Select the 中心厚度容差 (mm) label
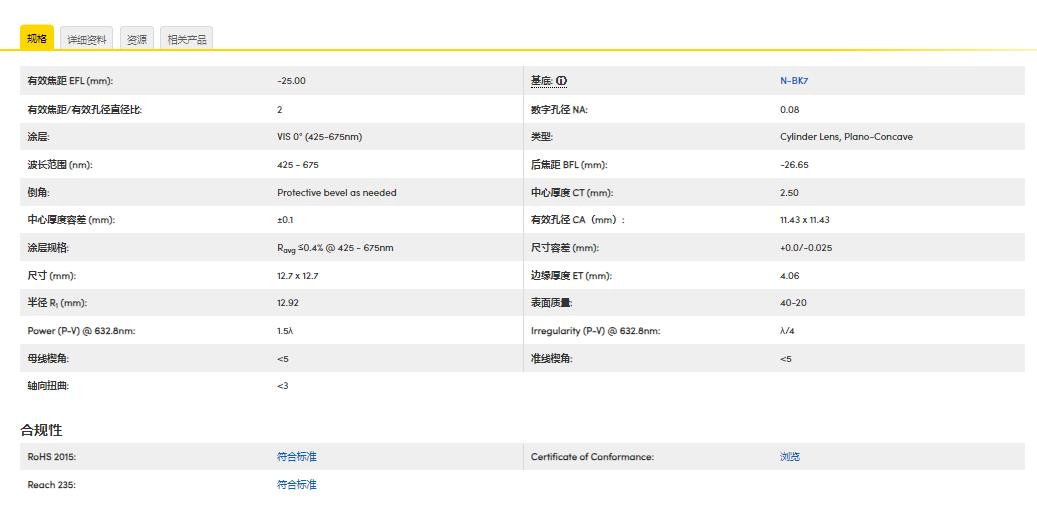This screenshot has width=1037, height=521. (71, 220)
